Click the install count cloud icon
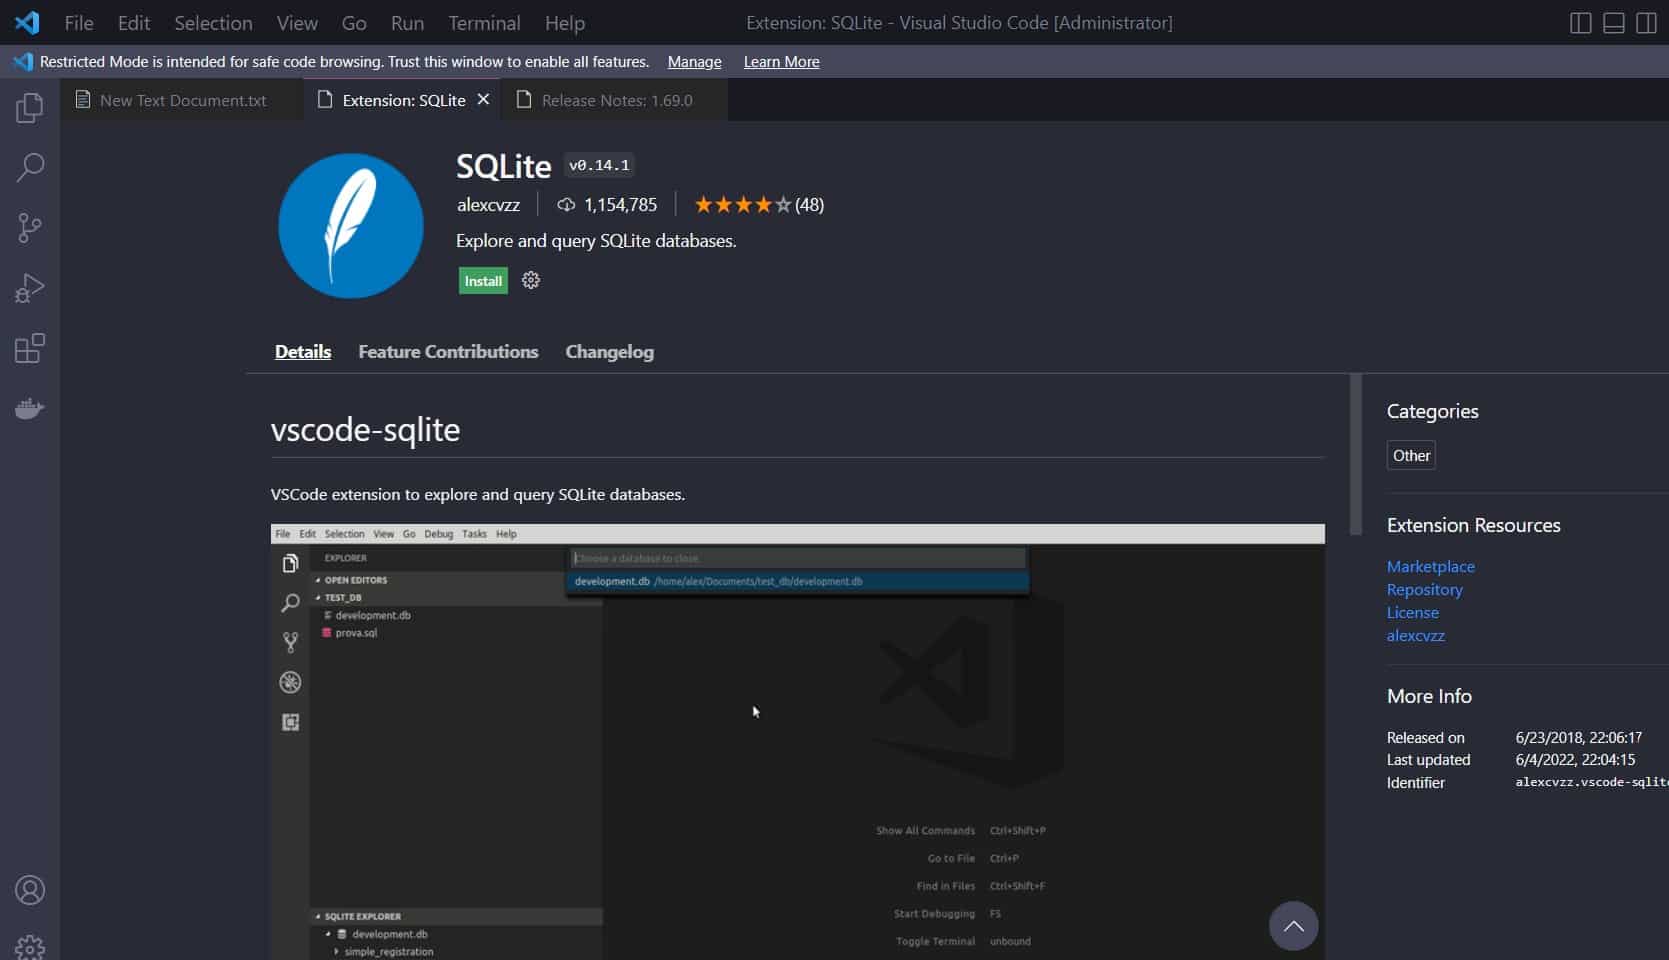1669x960 pixels. (x=566, y=205)
